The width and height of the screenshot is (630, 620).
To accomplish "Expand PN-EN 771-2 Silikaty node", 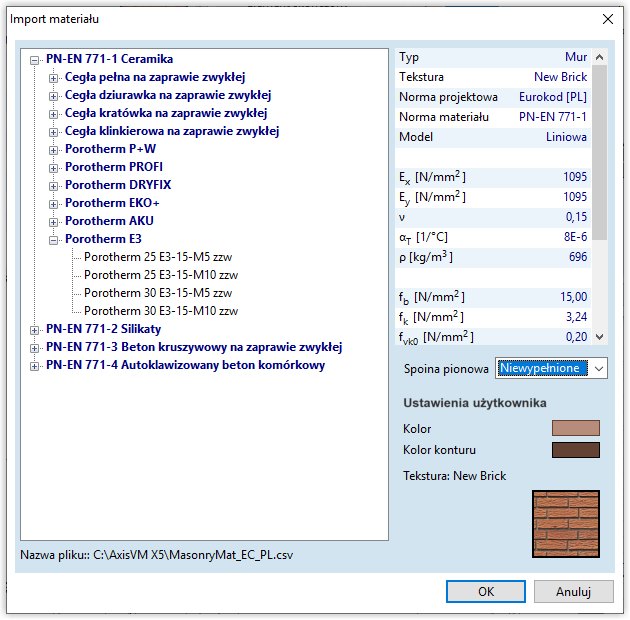I will click(x=36, y=330).
